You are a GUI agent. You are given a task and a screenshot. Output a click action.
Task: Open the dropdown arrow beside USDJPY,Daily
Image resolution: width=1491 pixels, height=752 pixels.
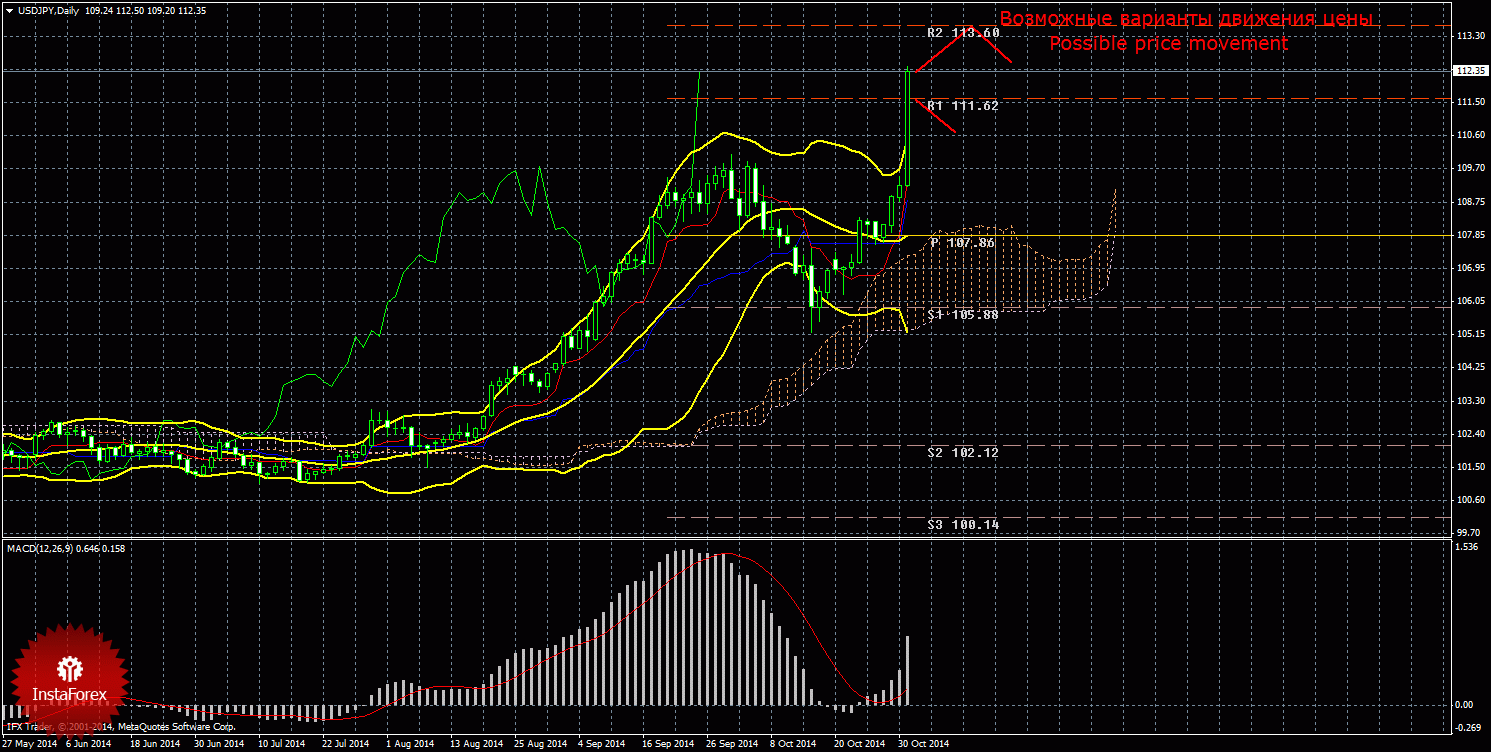point(9,10)
